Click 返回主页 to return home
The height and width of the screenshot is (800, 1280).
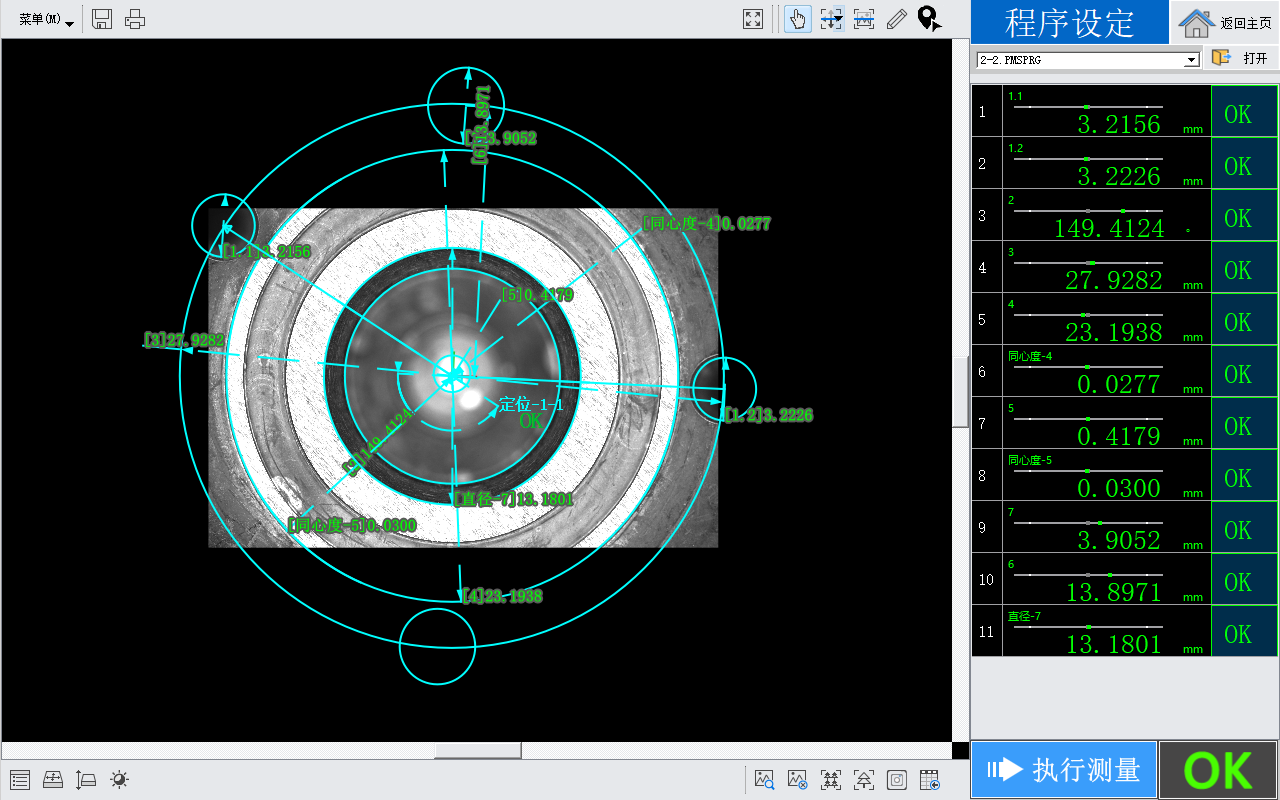(x=1225, y=23)
